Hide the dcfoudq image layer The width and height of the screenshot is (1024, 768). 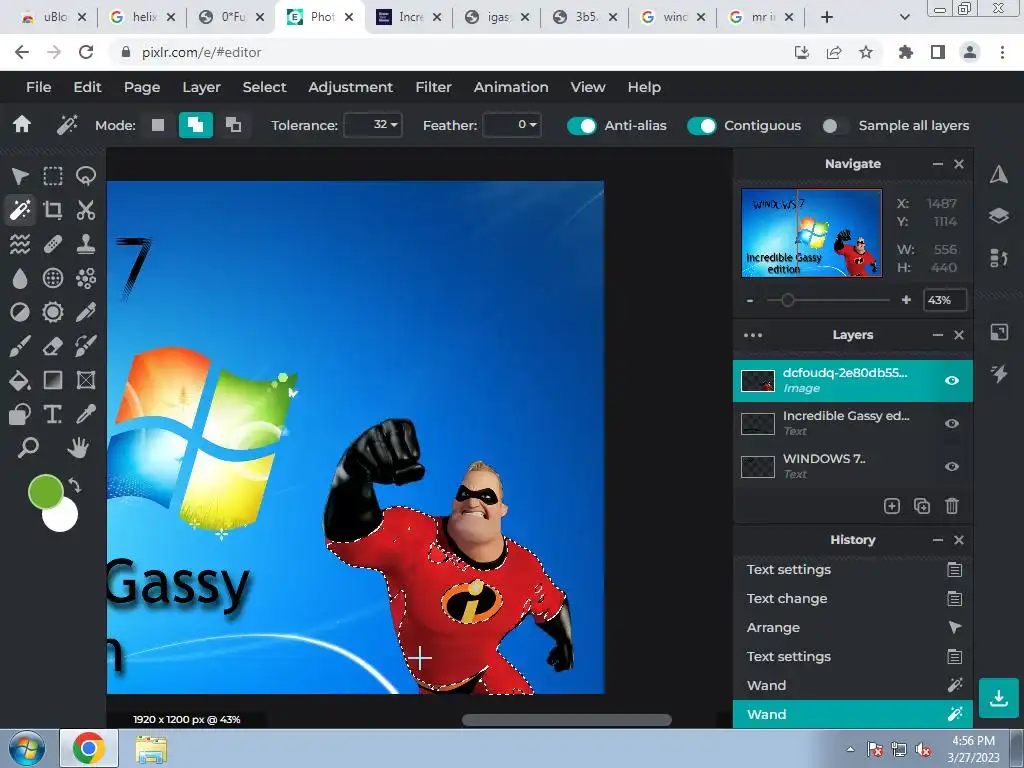point(952,380)
